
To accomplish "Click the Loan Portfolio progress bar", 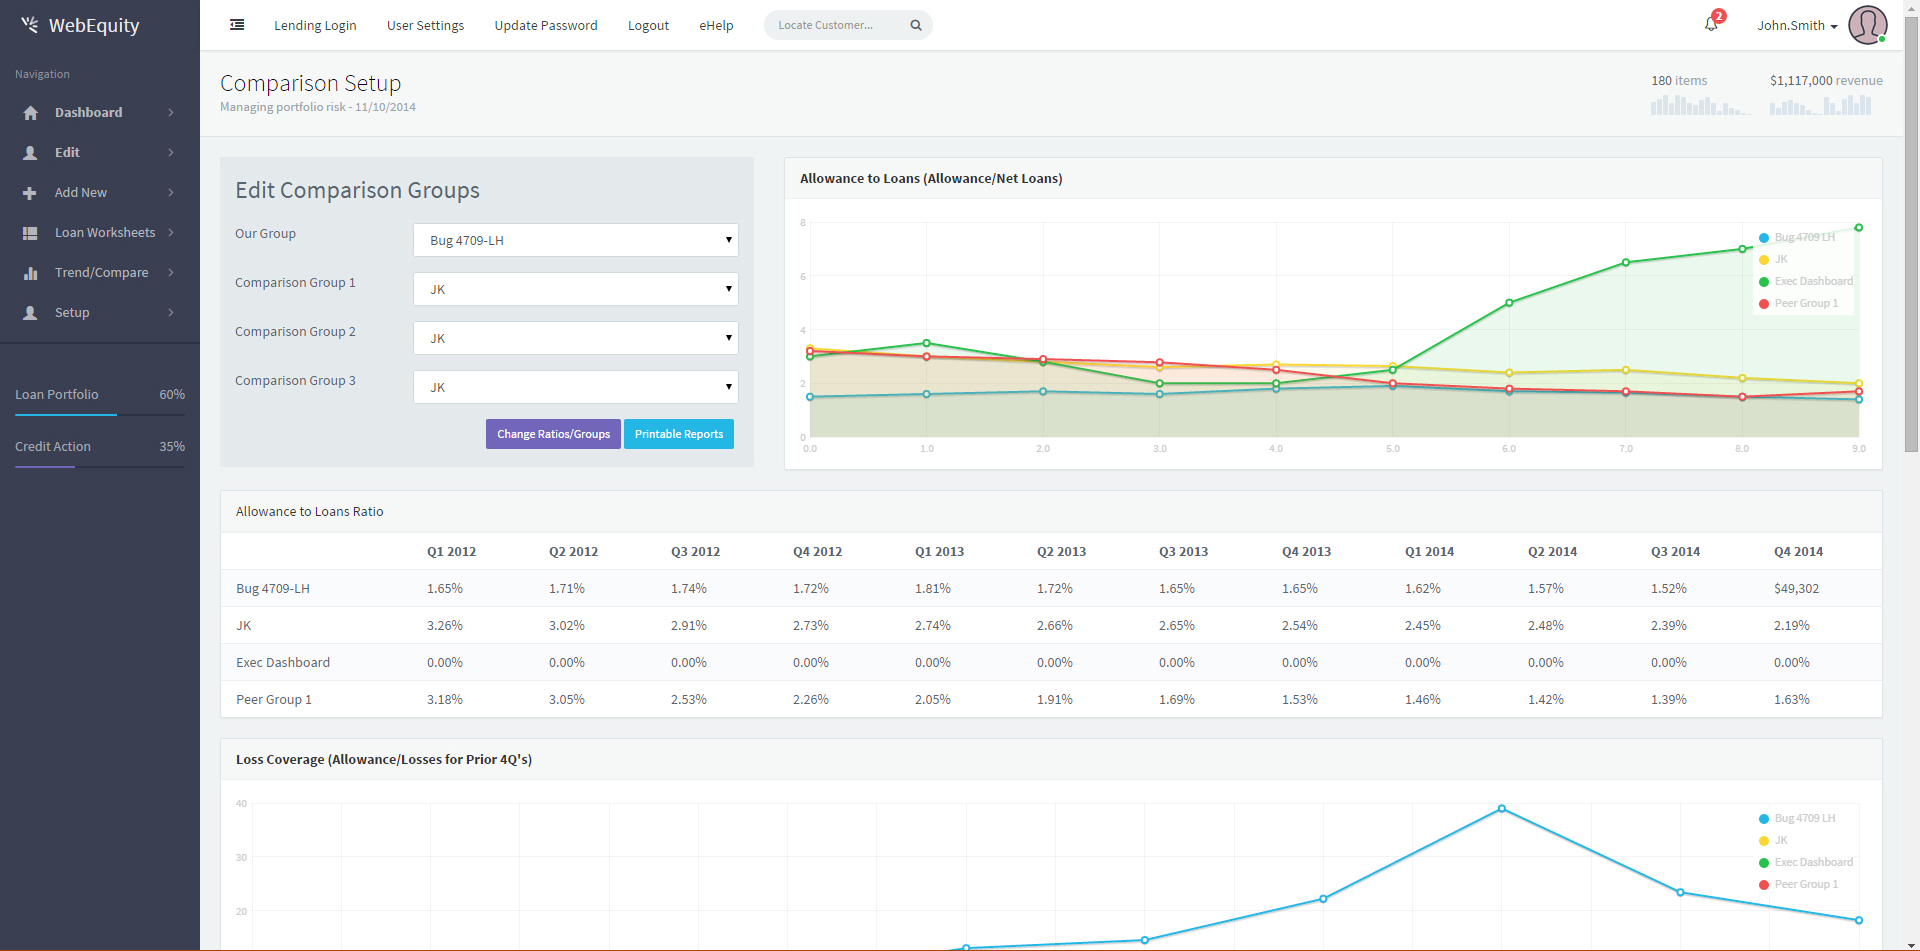I will 100,414.
